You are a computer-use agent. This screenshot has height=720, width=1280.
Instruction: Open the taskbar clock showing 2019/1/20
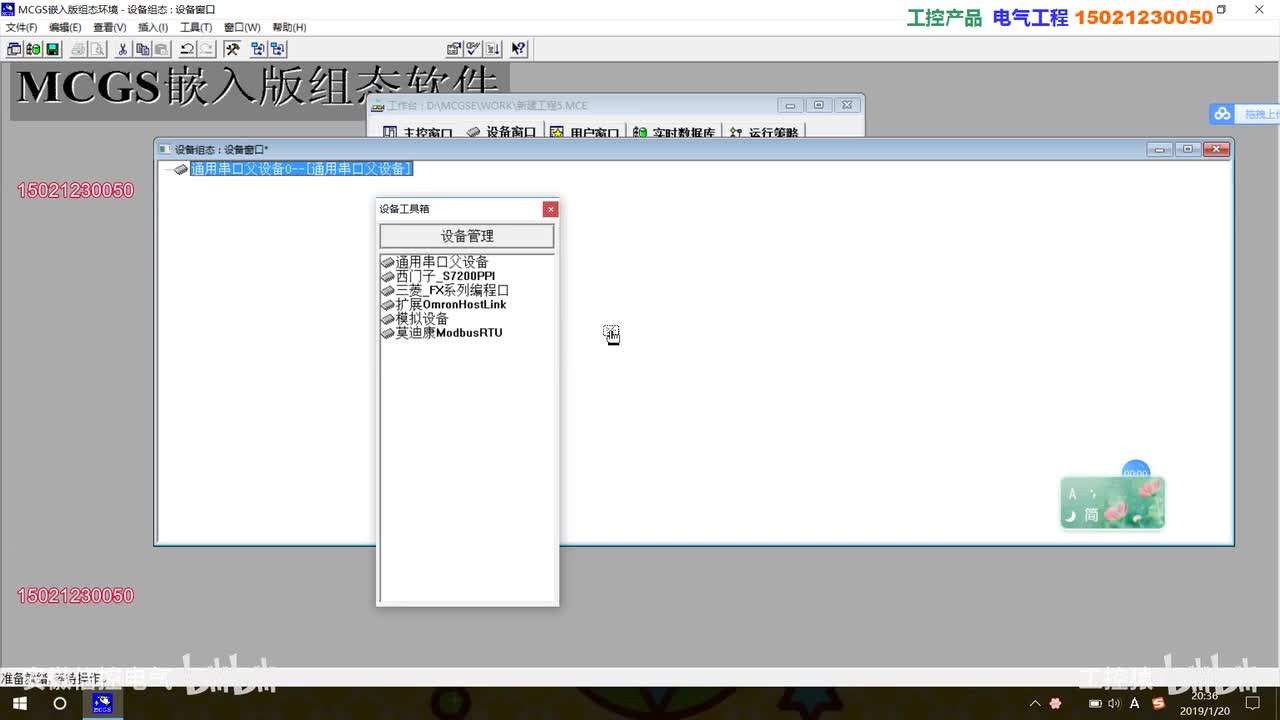click(1205, 704)
